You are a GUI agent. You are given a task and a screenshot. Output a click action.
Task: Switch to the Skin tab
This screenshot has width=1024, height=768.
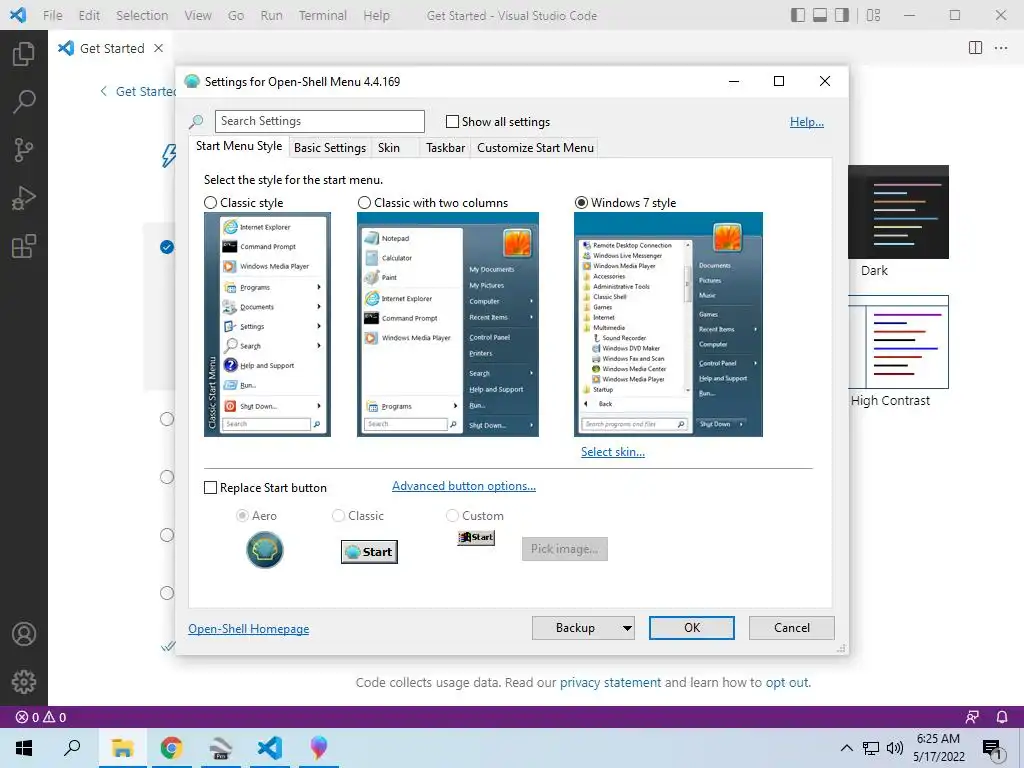pos(389,148)
